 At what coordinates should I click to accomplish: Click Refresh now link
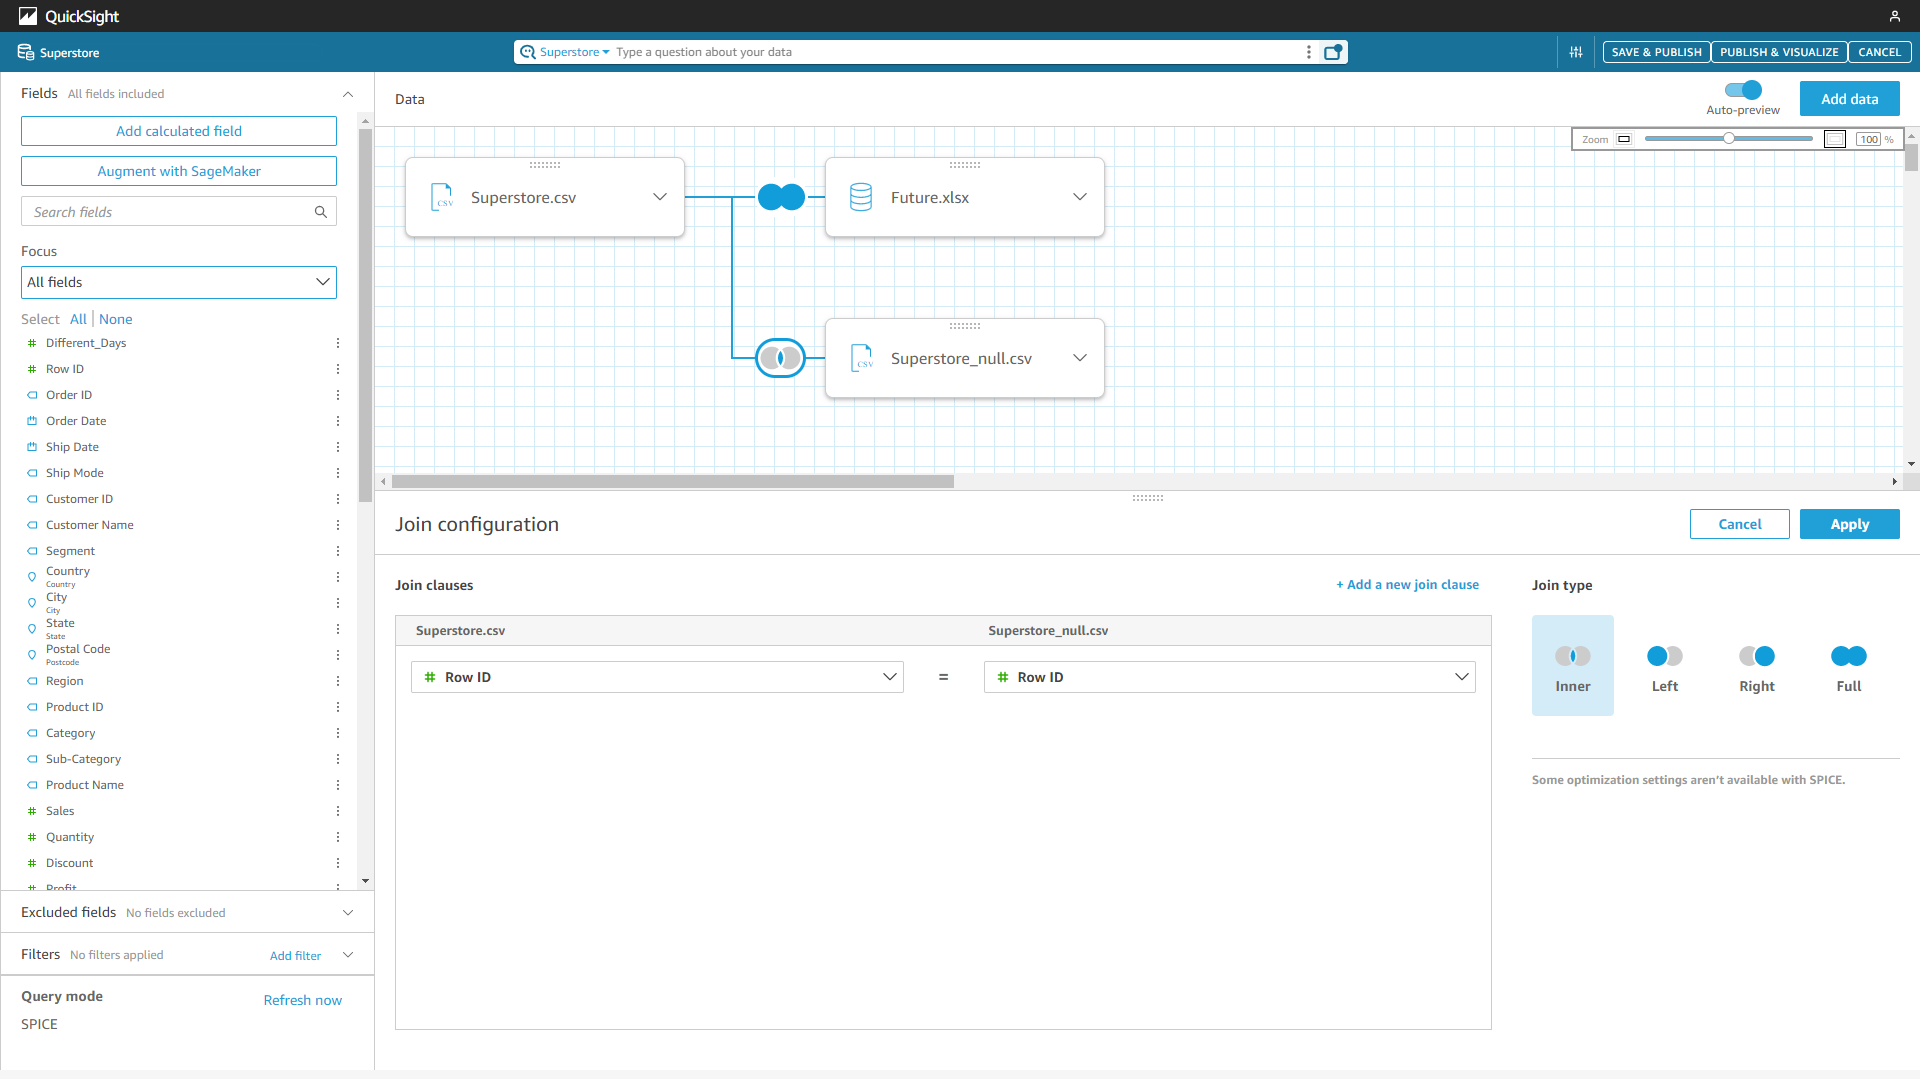[302, 1000]
